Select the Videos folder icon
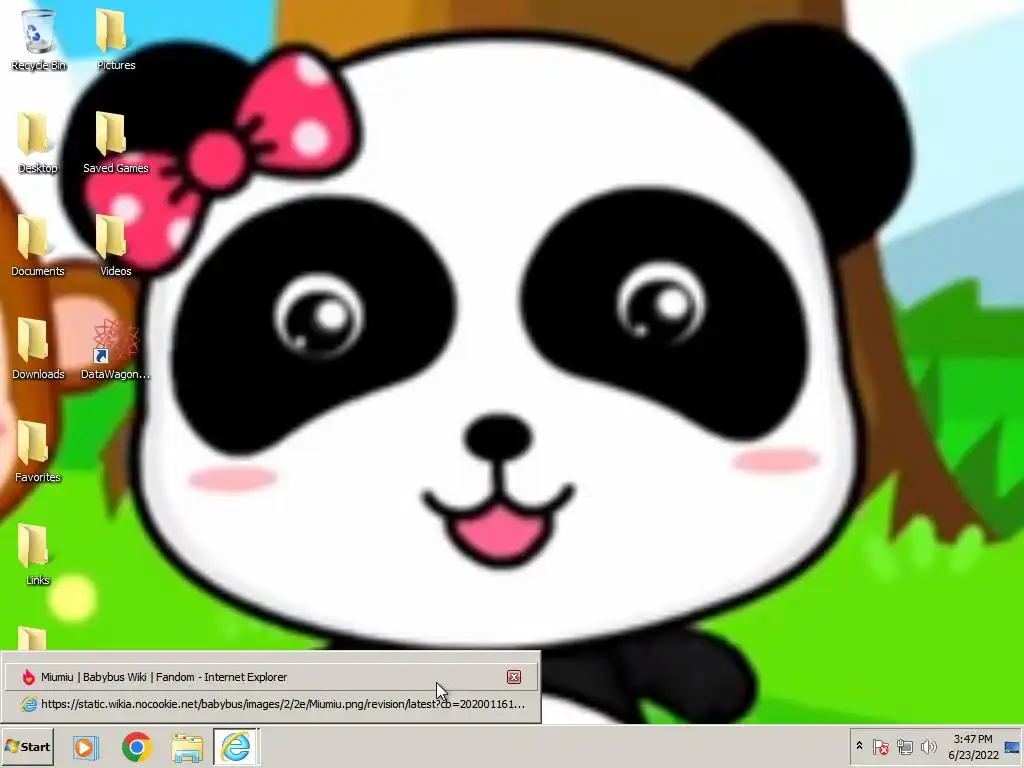The width and height of the screenshot is (1024, 768). pos(116,246)
